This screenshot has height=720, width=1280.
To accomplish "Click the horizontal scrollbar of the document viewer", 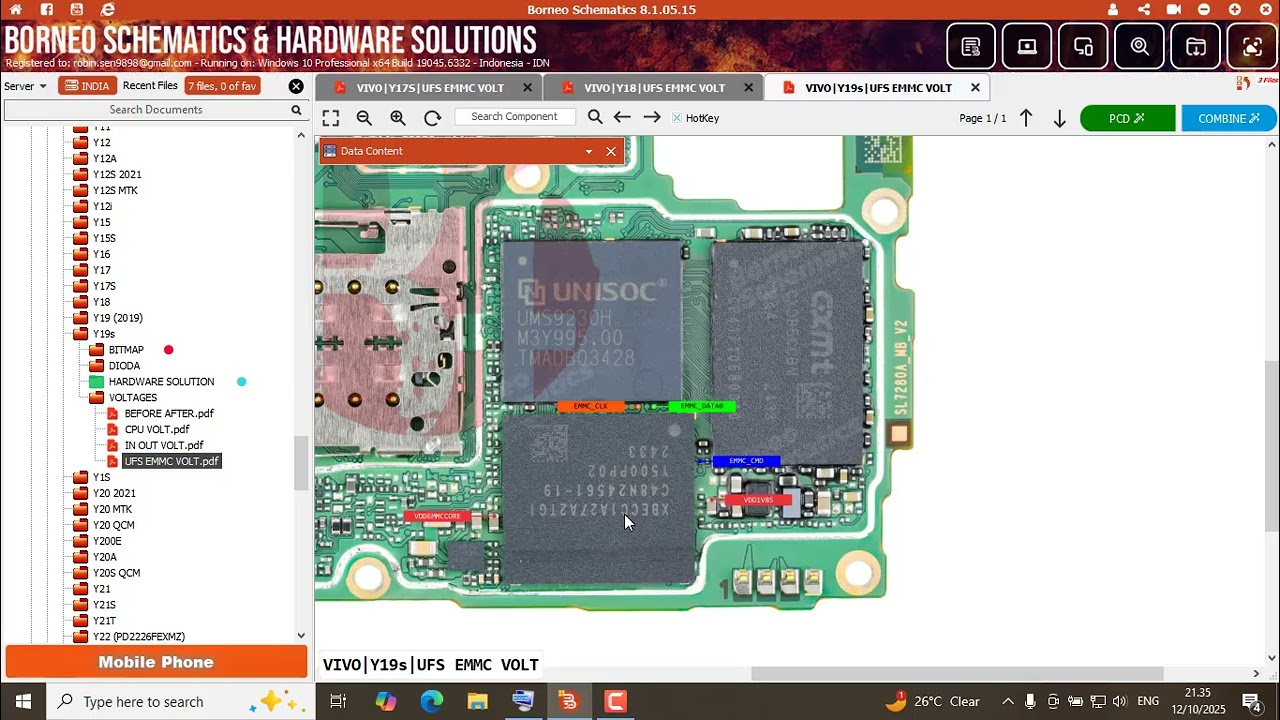I will click(x=957, y=673).
